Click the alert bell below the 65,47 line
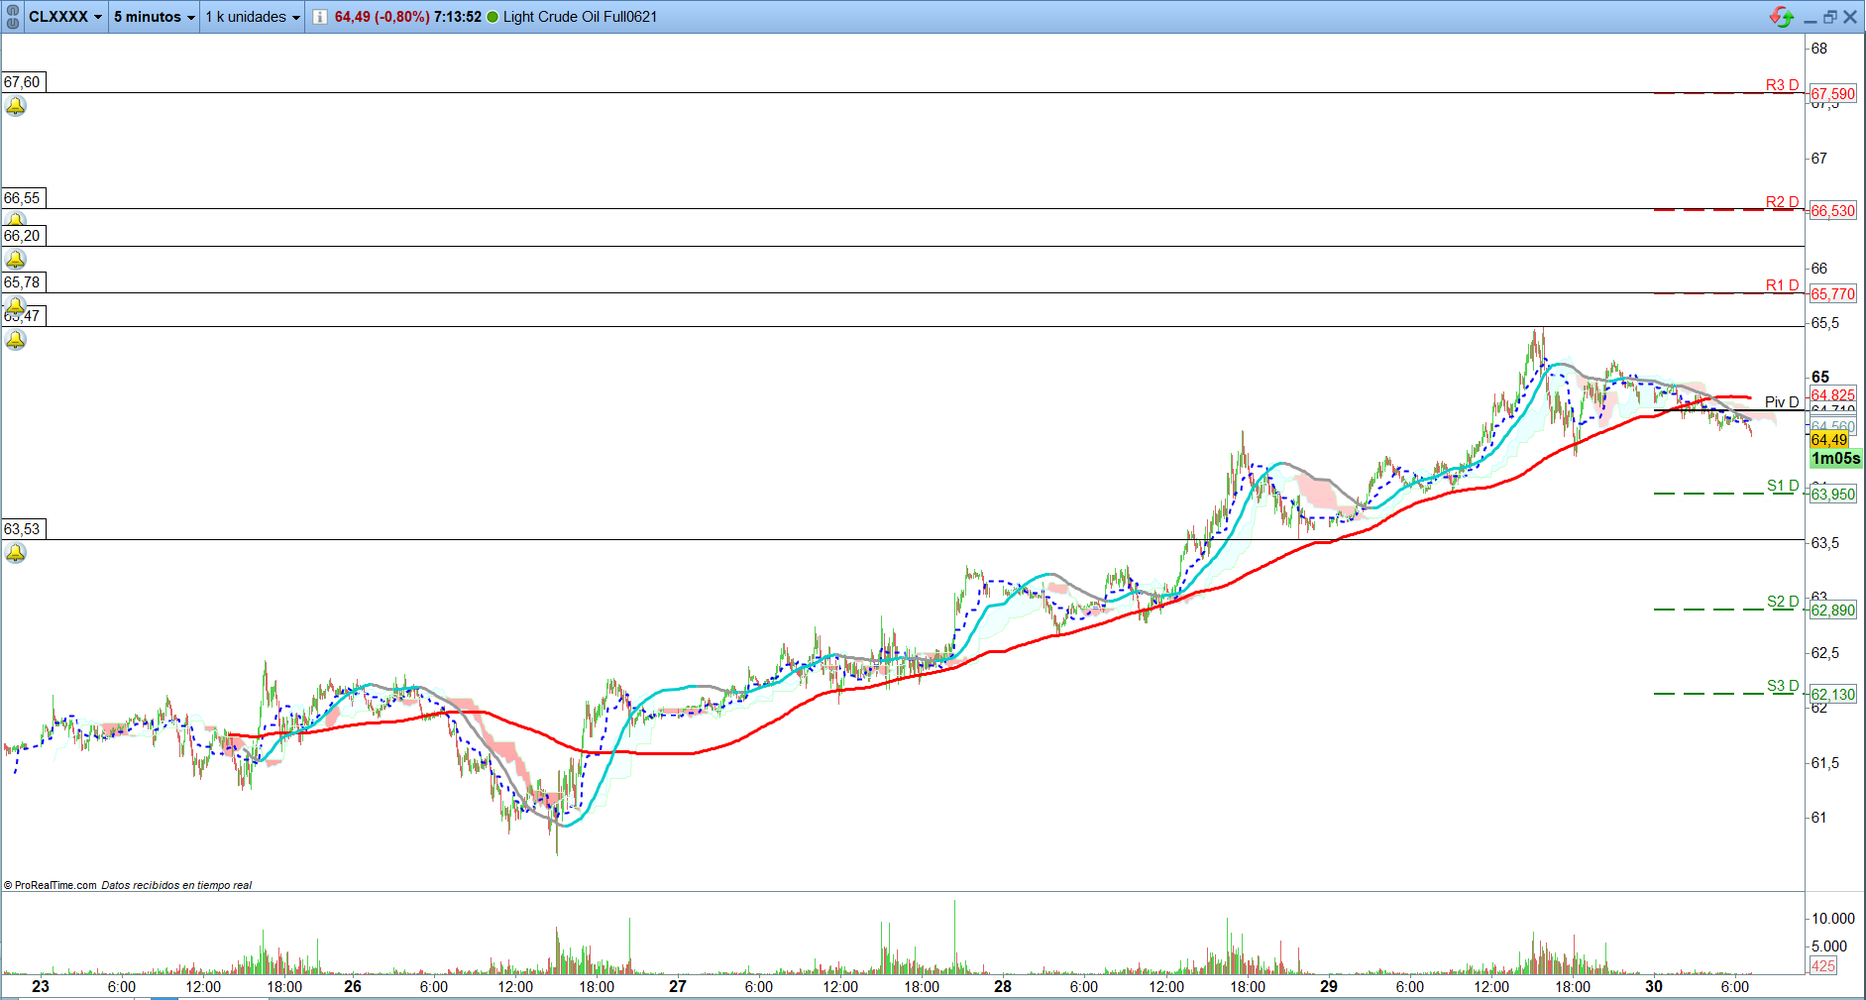The height and width of the screenshot is (1000, 1866). click(x=16, y=340)
